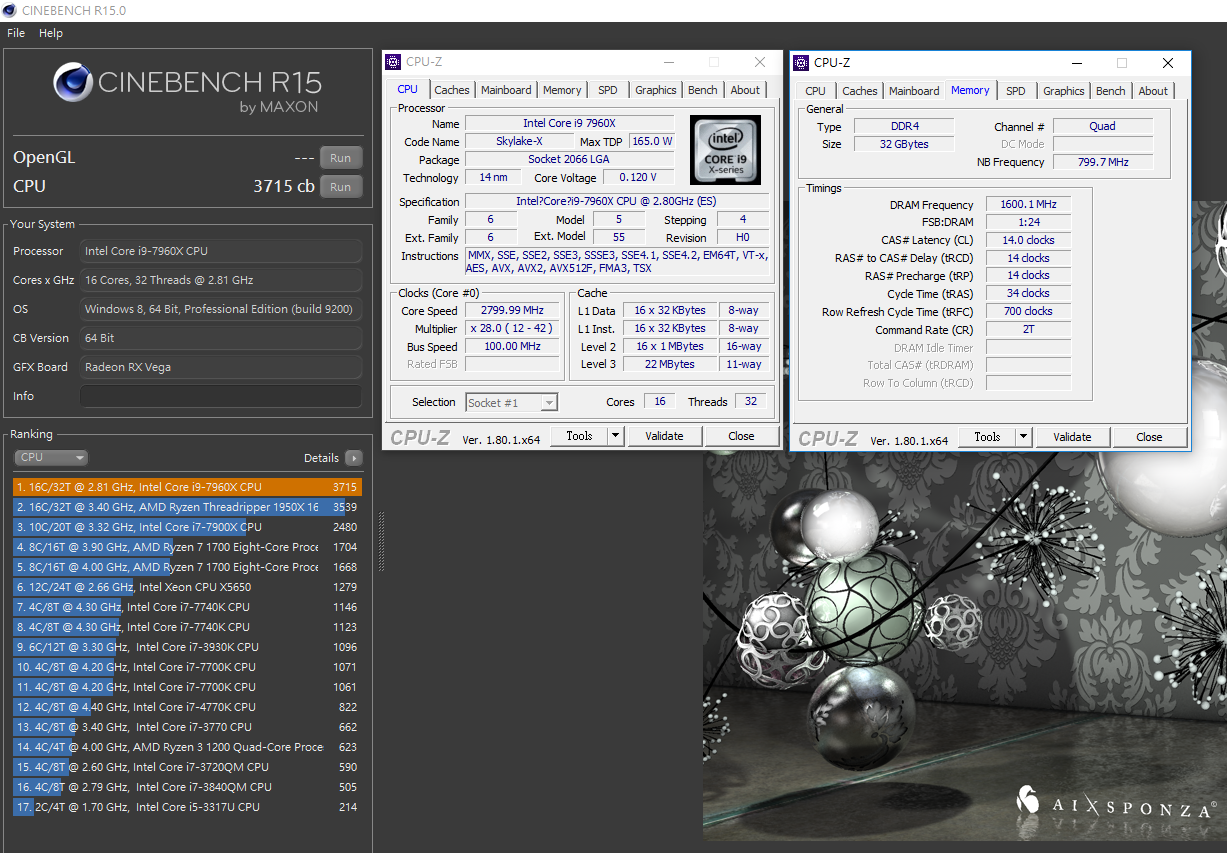This screenshot has height=853, width=1227.
Task: Select the Intel Xeon CPU X5650 ranking row
Action: point(188,587)
